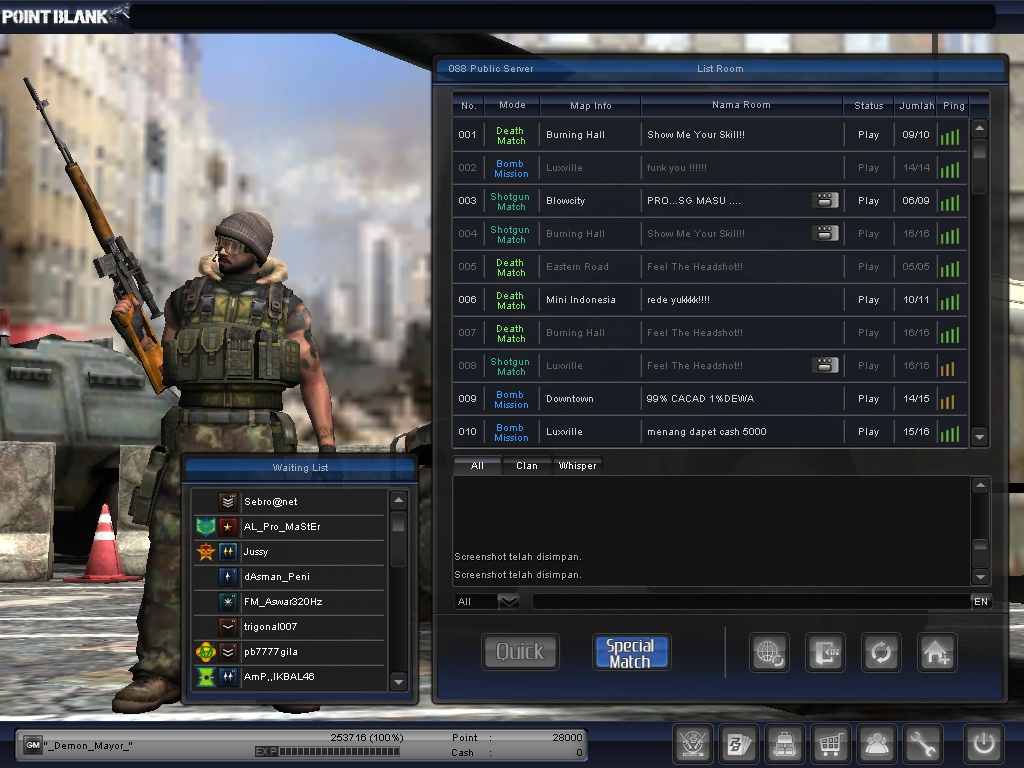1024x768 pixels.
Task: Click clan emblem beside AmP,,IKBAL46
Action: [206, 677]
